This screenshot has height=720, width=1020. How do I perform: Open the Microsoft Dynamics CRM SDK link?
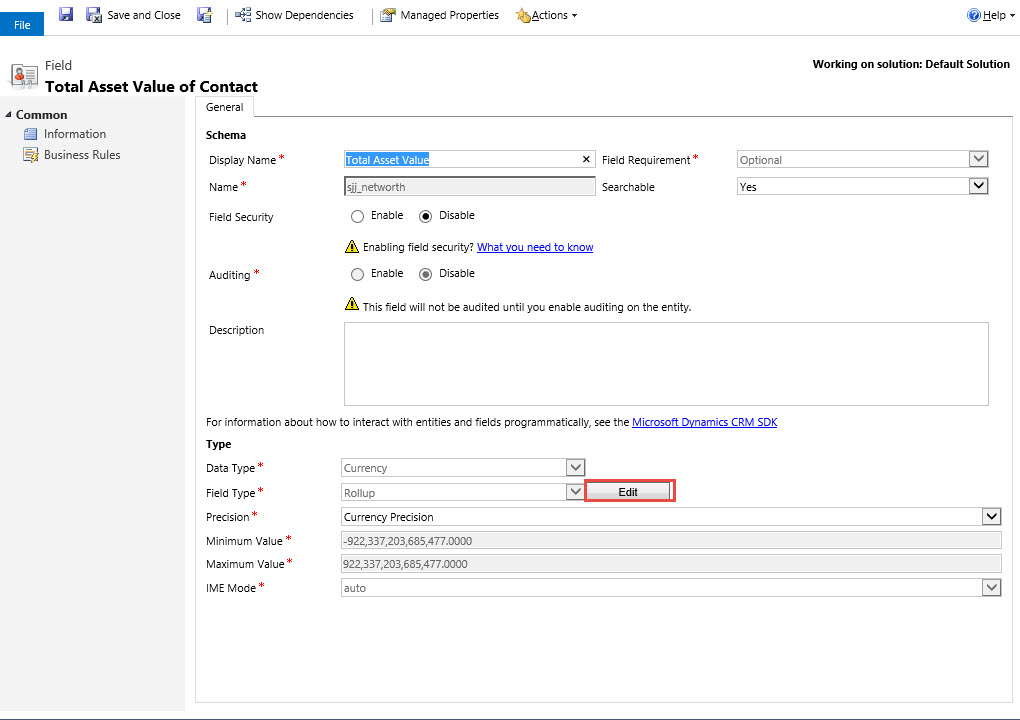(704, 422)
